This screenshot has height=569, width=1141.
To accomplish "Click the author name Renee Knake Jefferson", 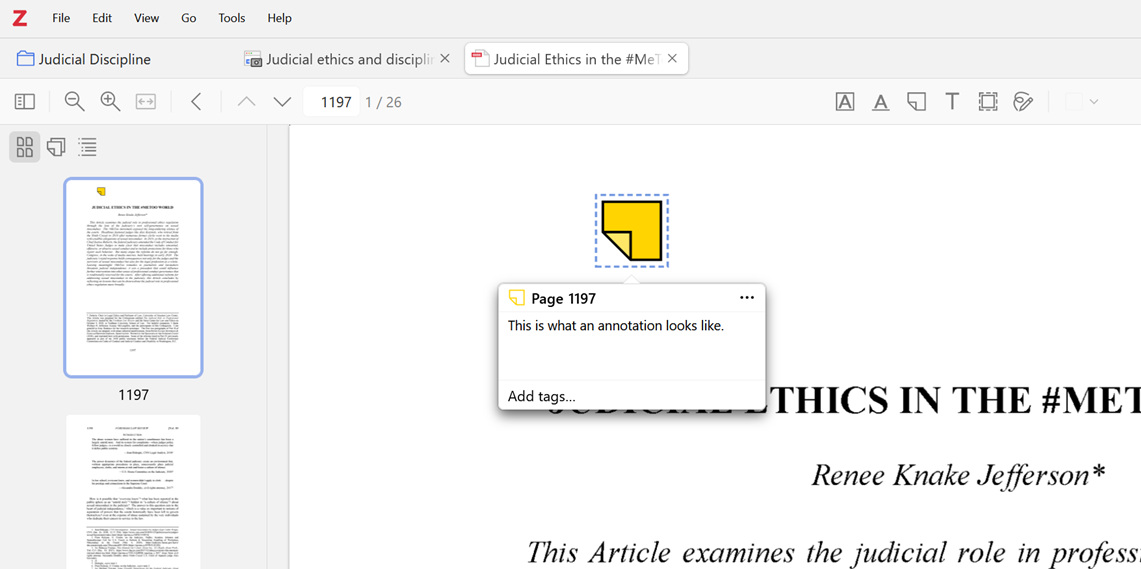I will pyautogui.click(x=959, y=475).
